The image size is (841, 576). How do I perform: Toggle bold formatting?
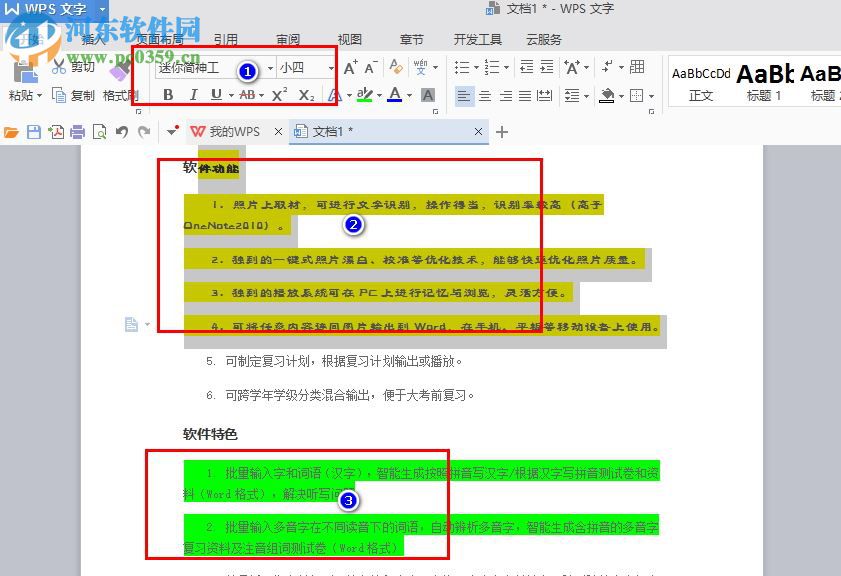[x=168, y=96]
